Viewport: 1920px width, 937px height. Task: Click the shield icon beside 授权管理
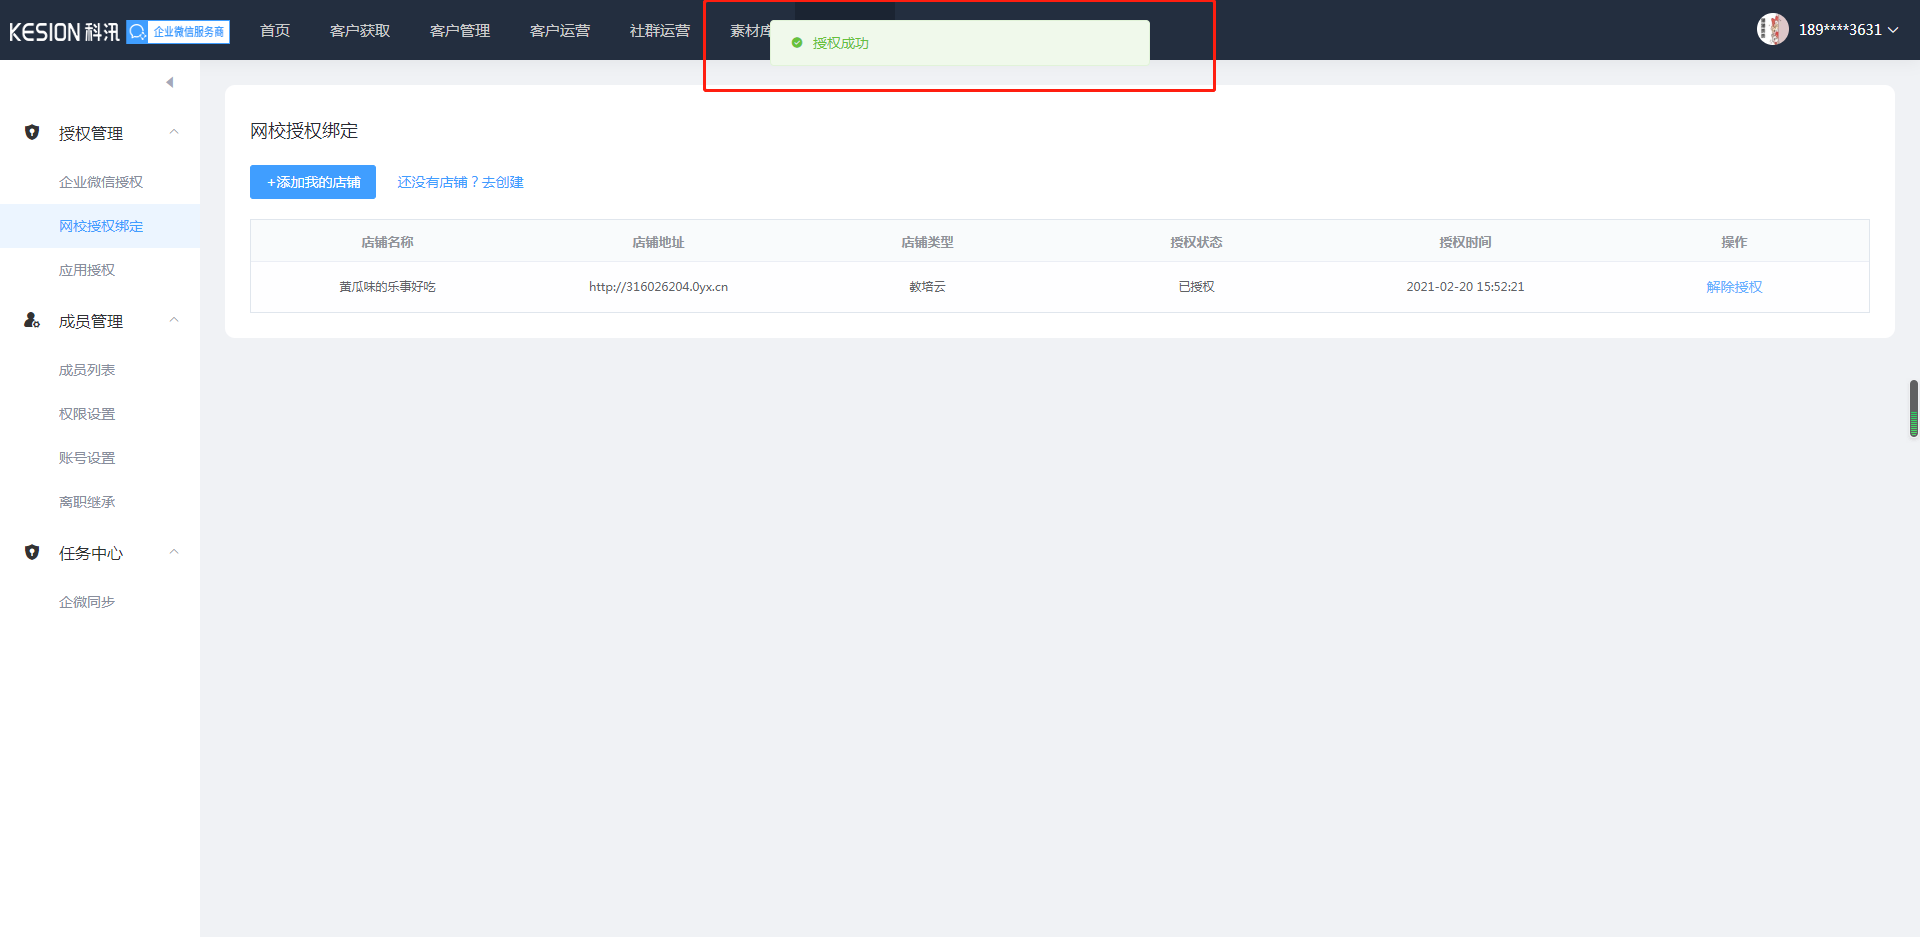pos(32,132)
